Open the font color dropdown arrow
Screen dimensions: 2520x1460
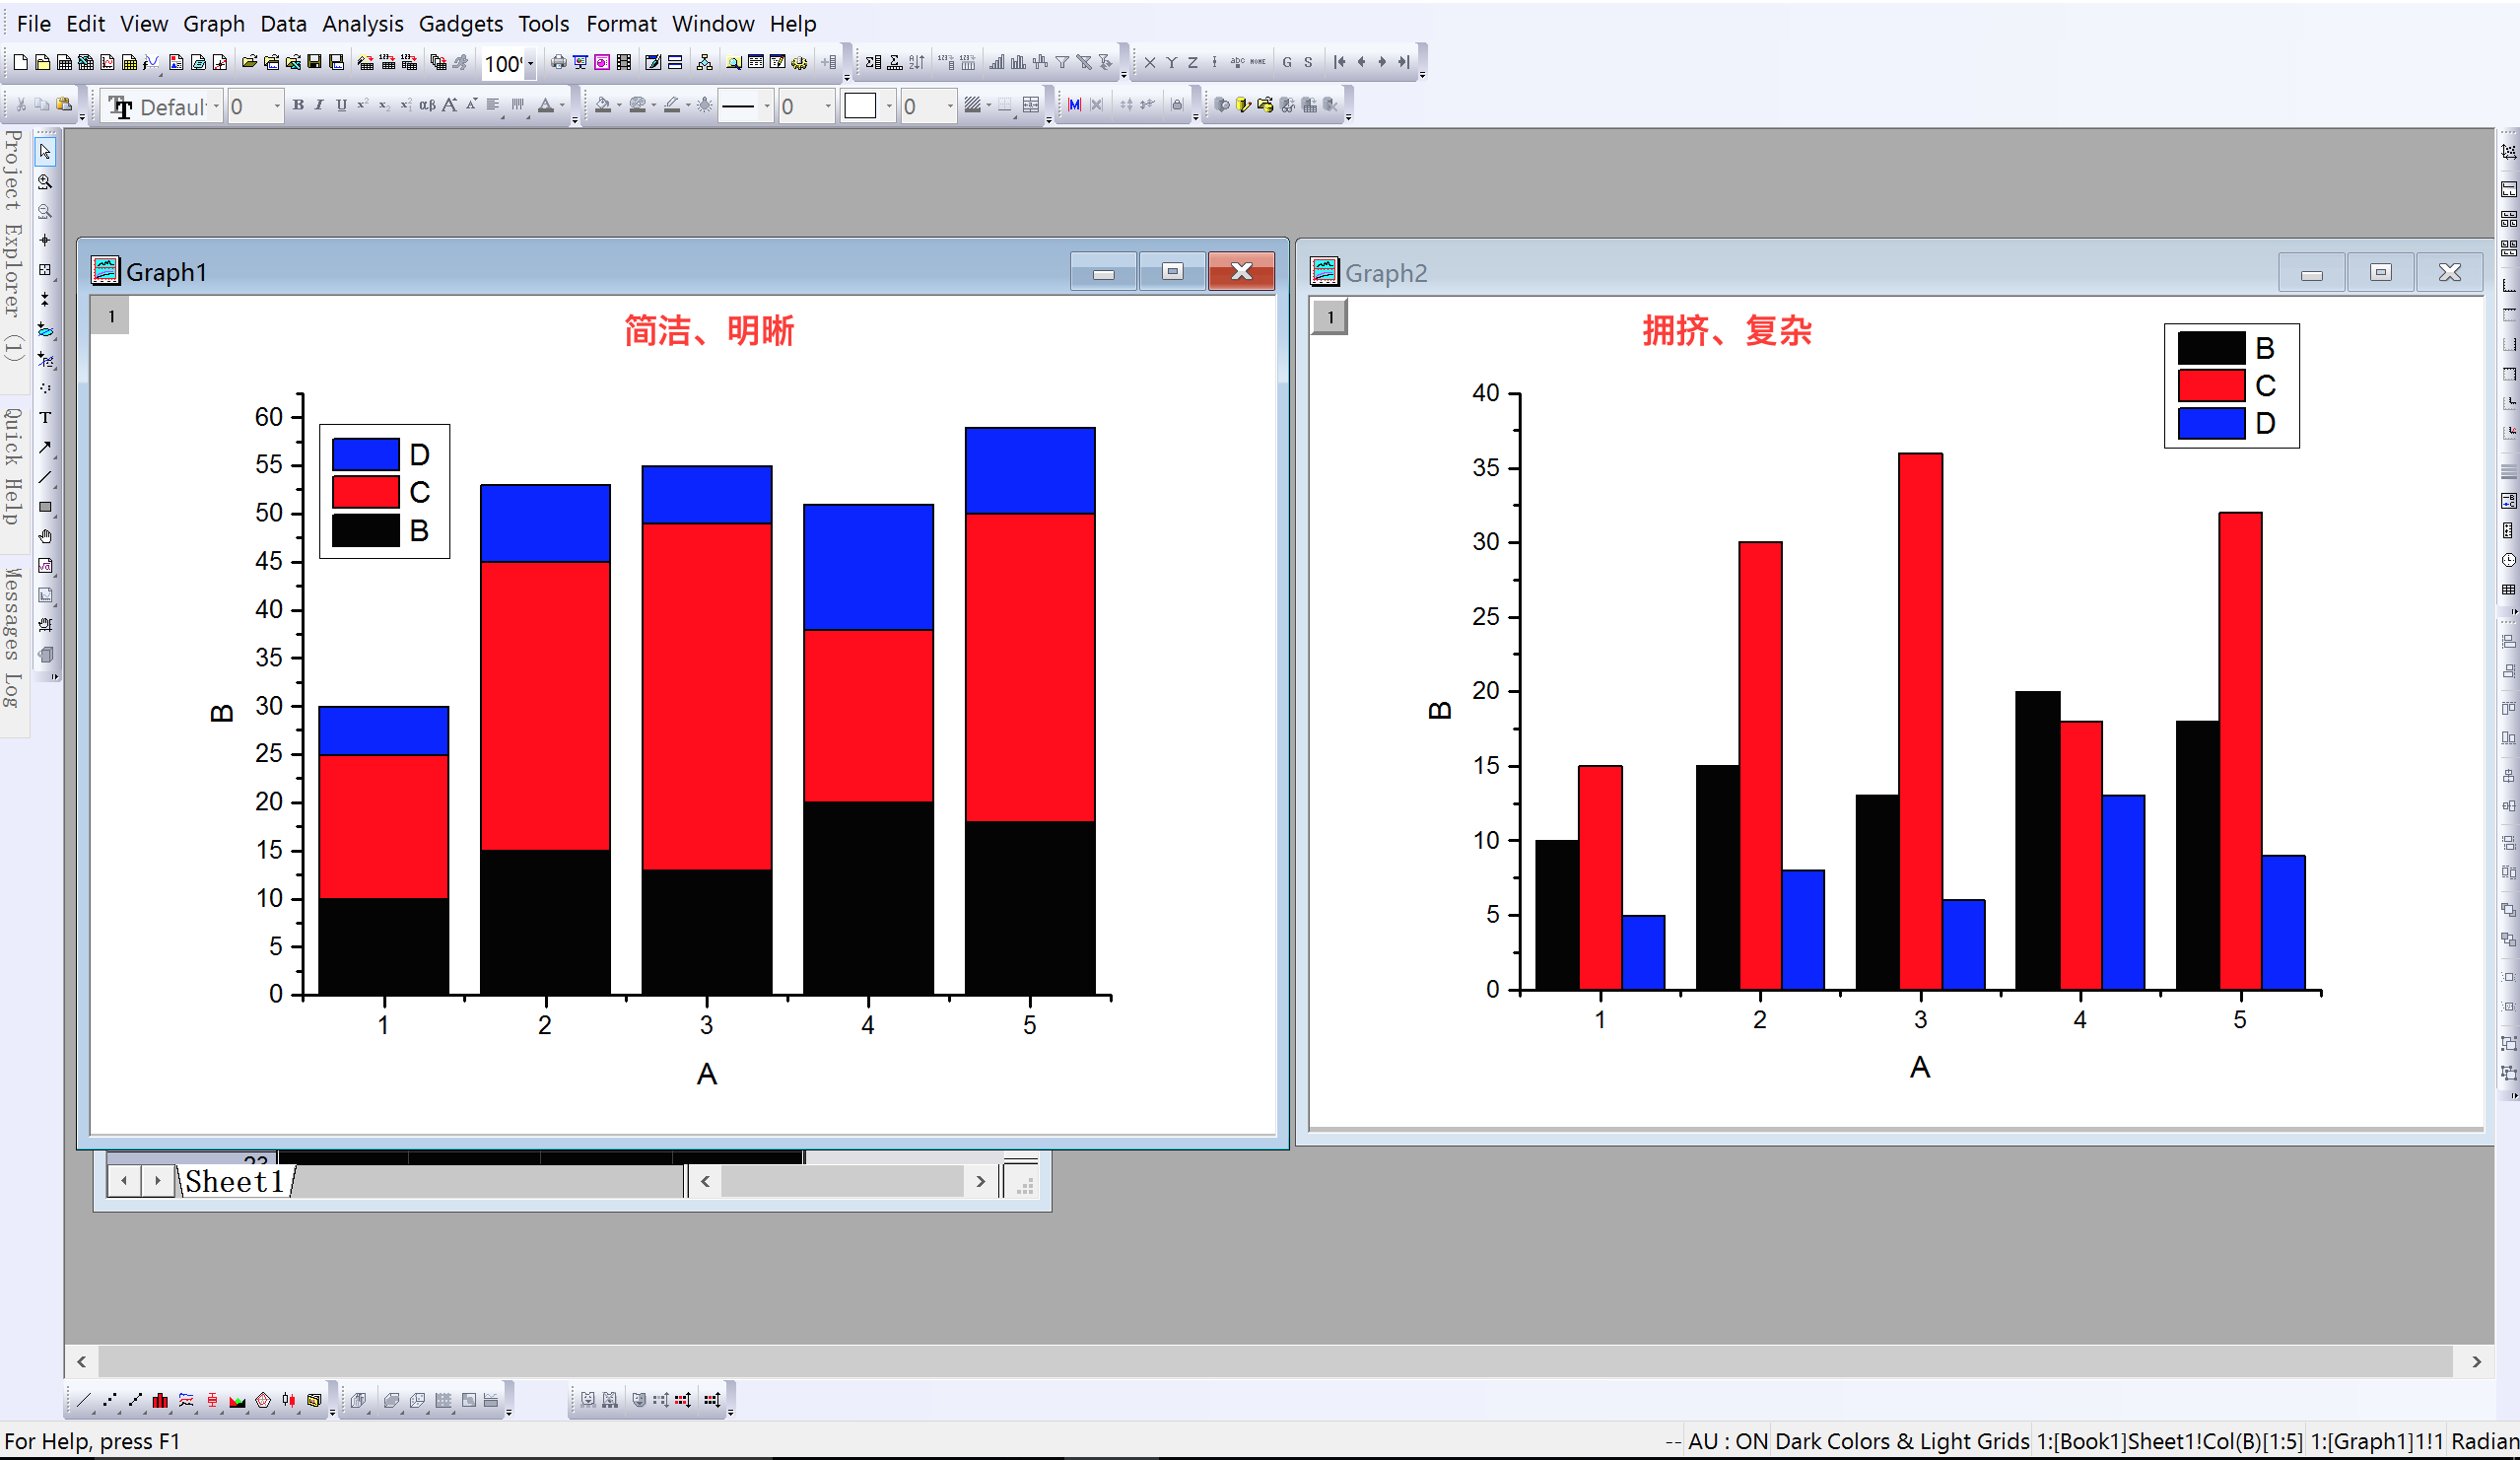(x=562, y=106)
